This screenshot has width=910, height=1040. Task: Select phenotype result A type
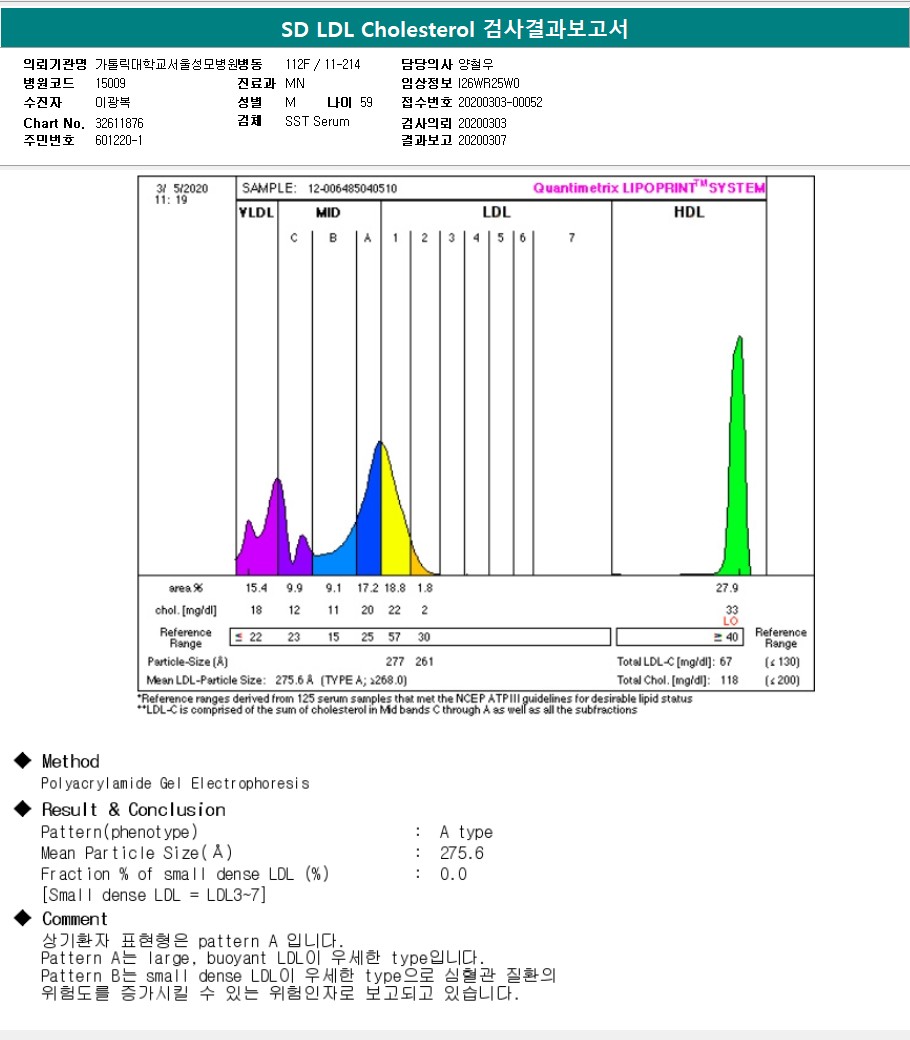click(466, 832)
